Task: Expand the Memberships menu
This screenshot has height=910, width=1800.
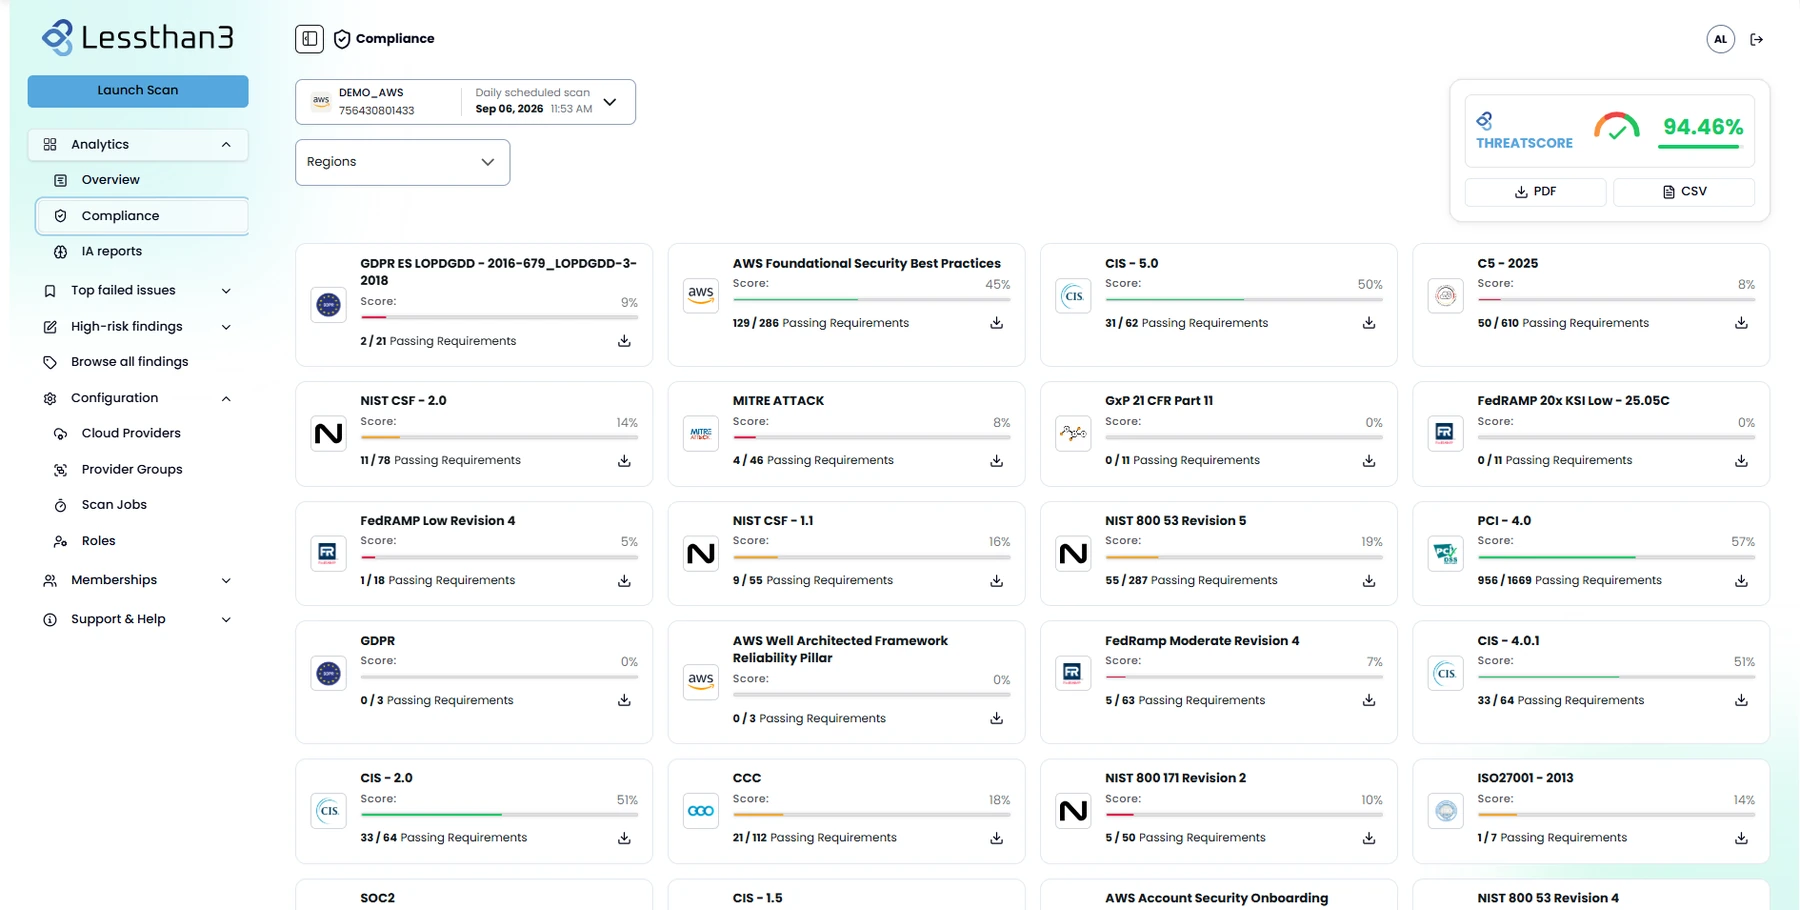Action: pyautogui.click(x=138, y=580)
